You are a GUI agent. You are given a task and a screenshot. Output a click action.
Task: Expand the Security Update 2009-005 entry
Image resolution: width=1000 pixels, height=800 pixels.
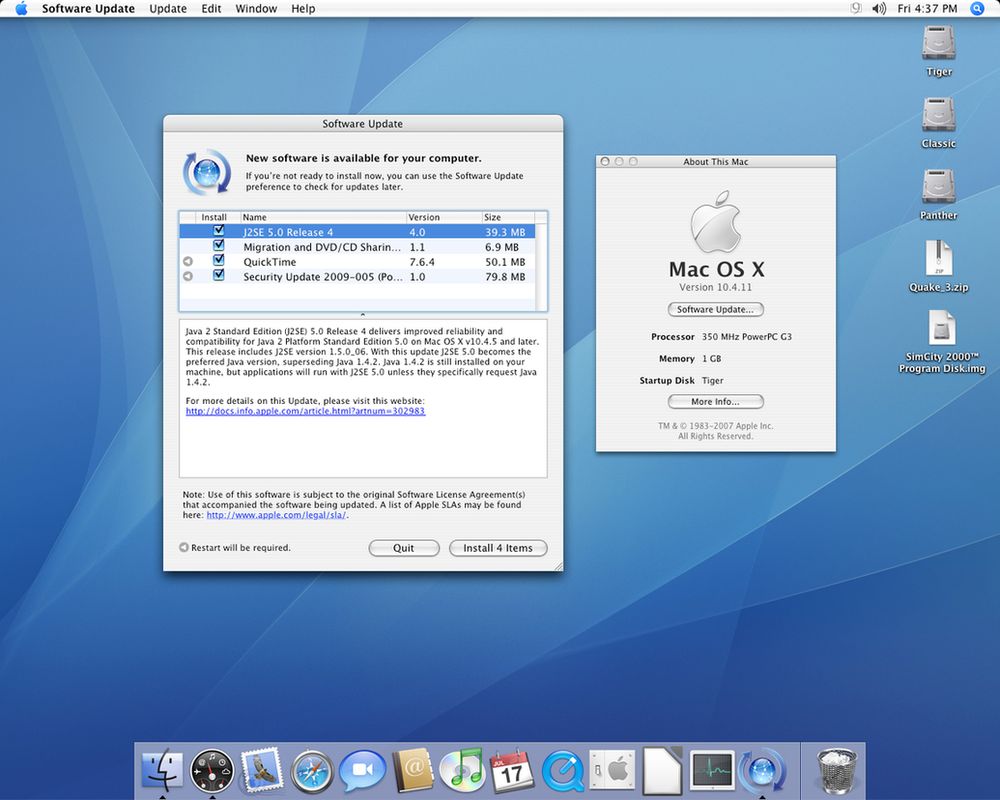187,276
